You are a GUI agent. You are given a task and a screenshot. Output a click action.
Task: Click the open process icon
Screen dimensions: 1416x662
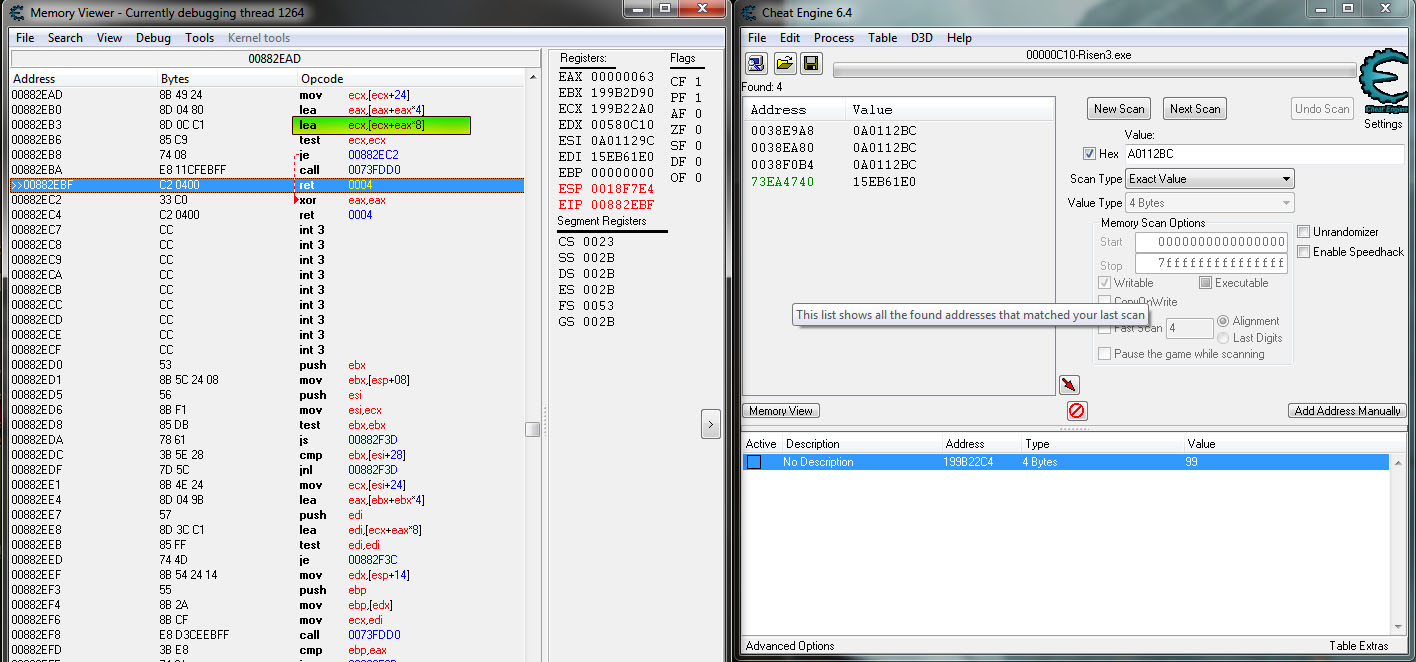757,64
